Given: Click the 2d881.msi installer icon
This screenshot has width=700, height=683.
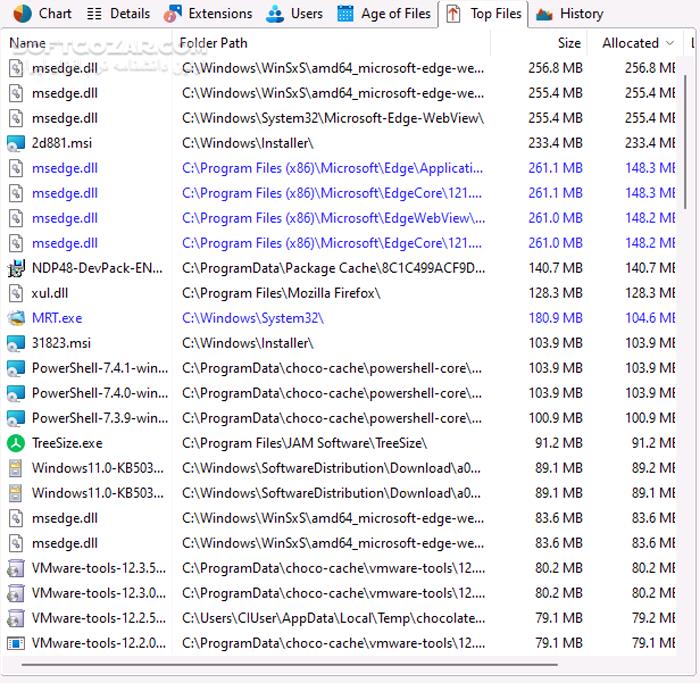Looking at the screenshot, I should point(16,143).
